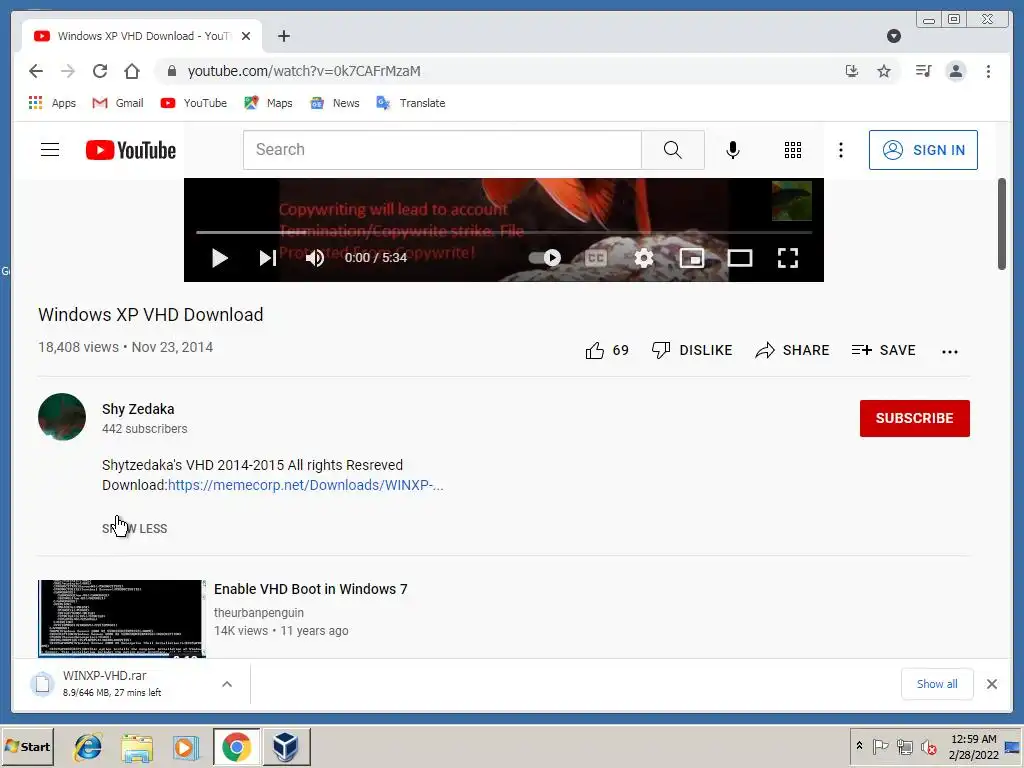
Task: Open a new browser tab
Action: (x=283, y=36)
